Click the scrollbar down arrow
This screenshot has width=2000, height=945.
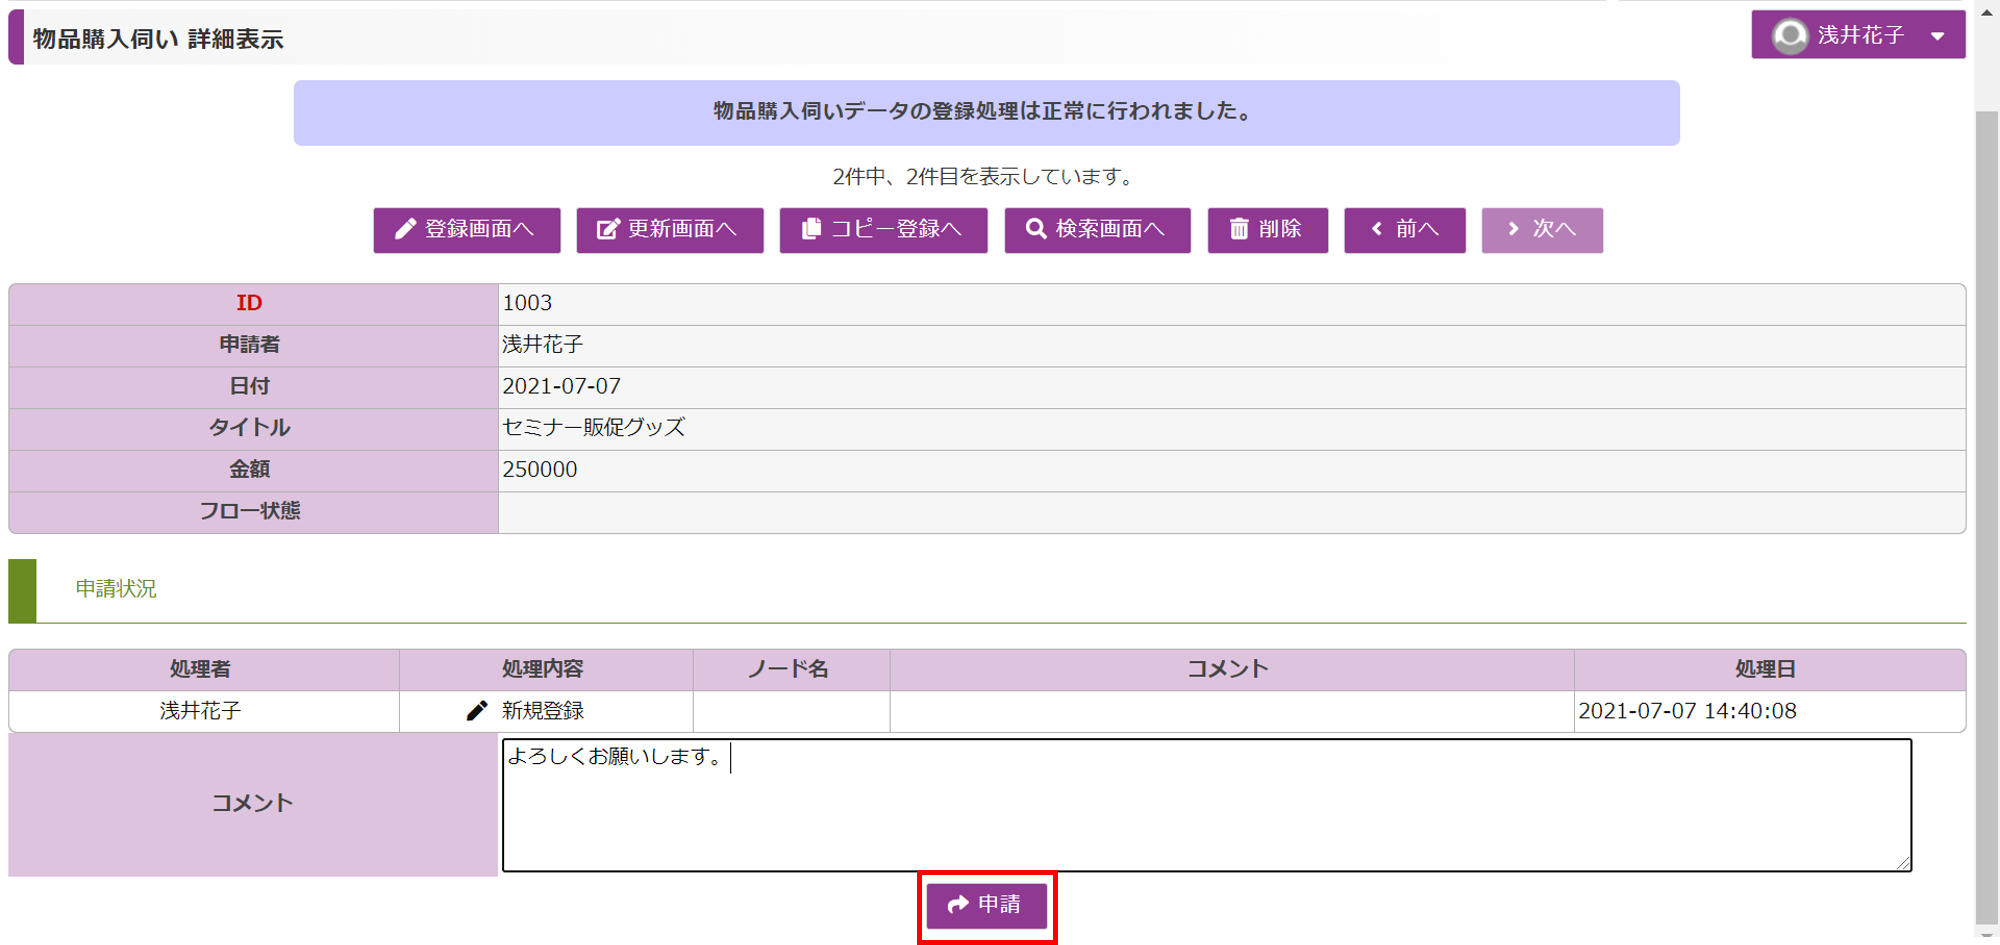(1987, 936)
